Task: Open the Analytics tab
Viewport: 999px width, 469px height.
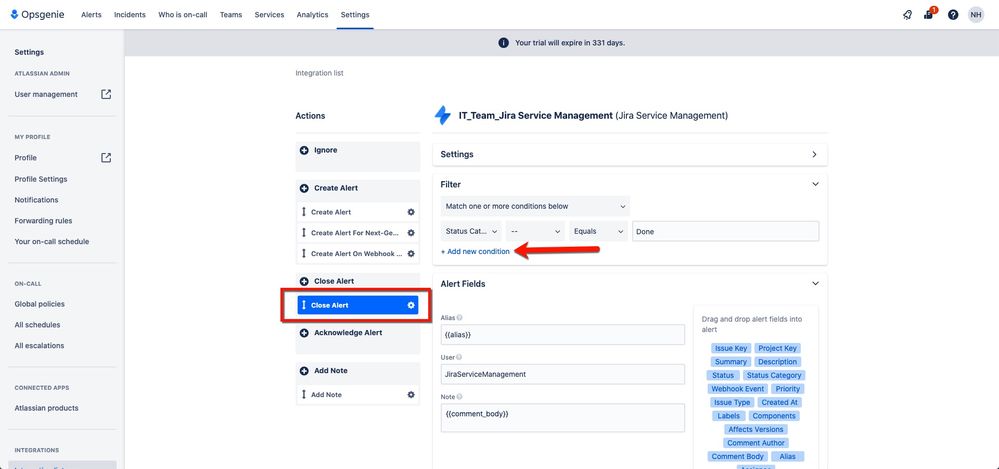Action: 312,15
